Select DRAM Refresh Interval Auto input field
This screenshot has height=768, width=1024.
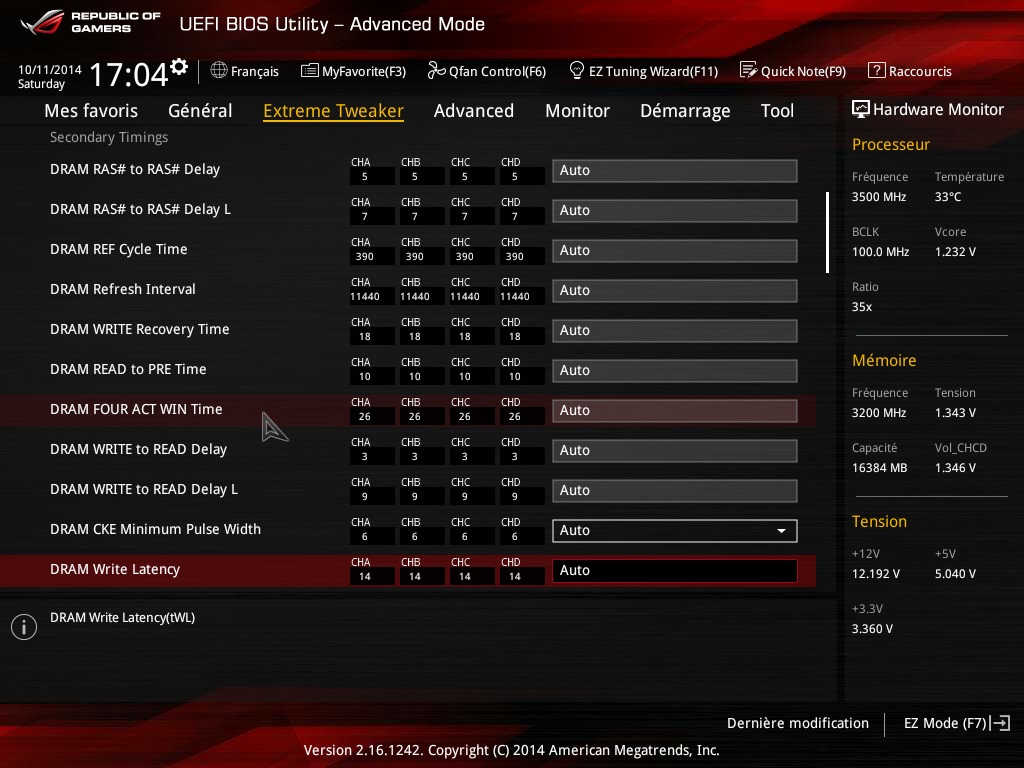point(674,291)
